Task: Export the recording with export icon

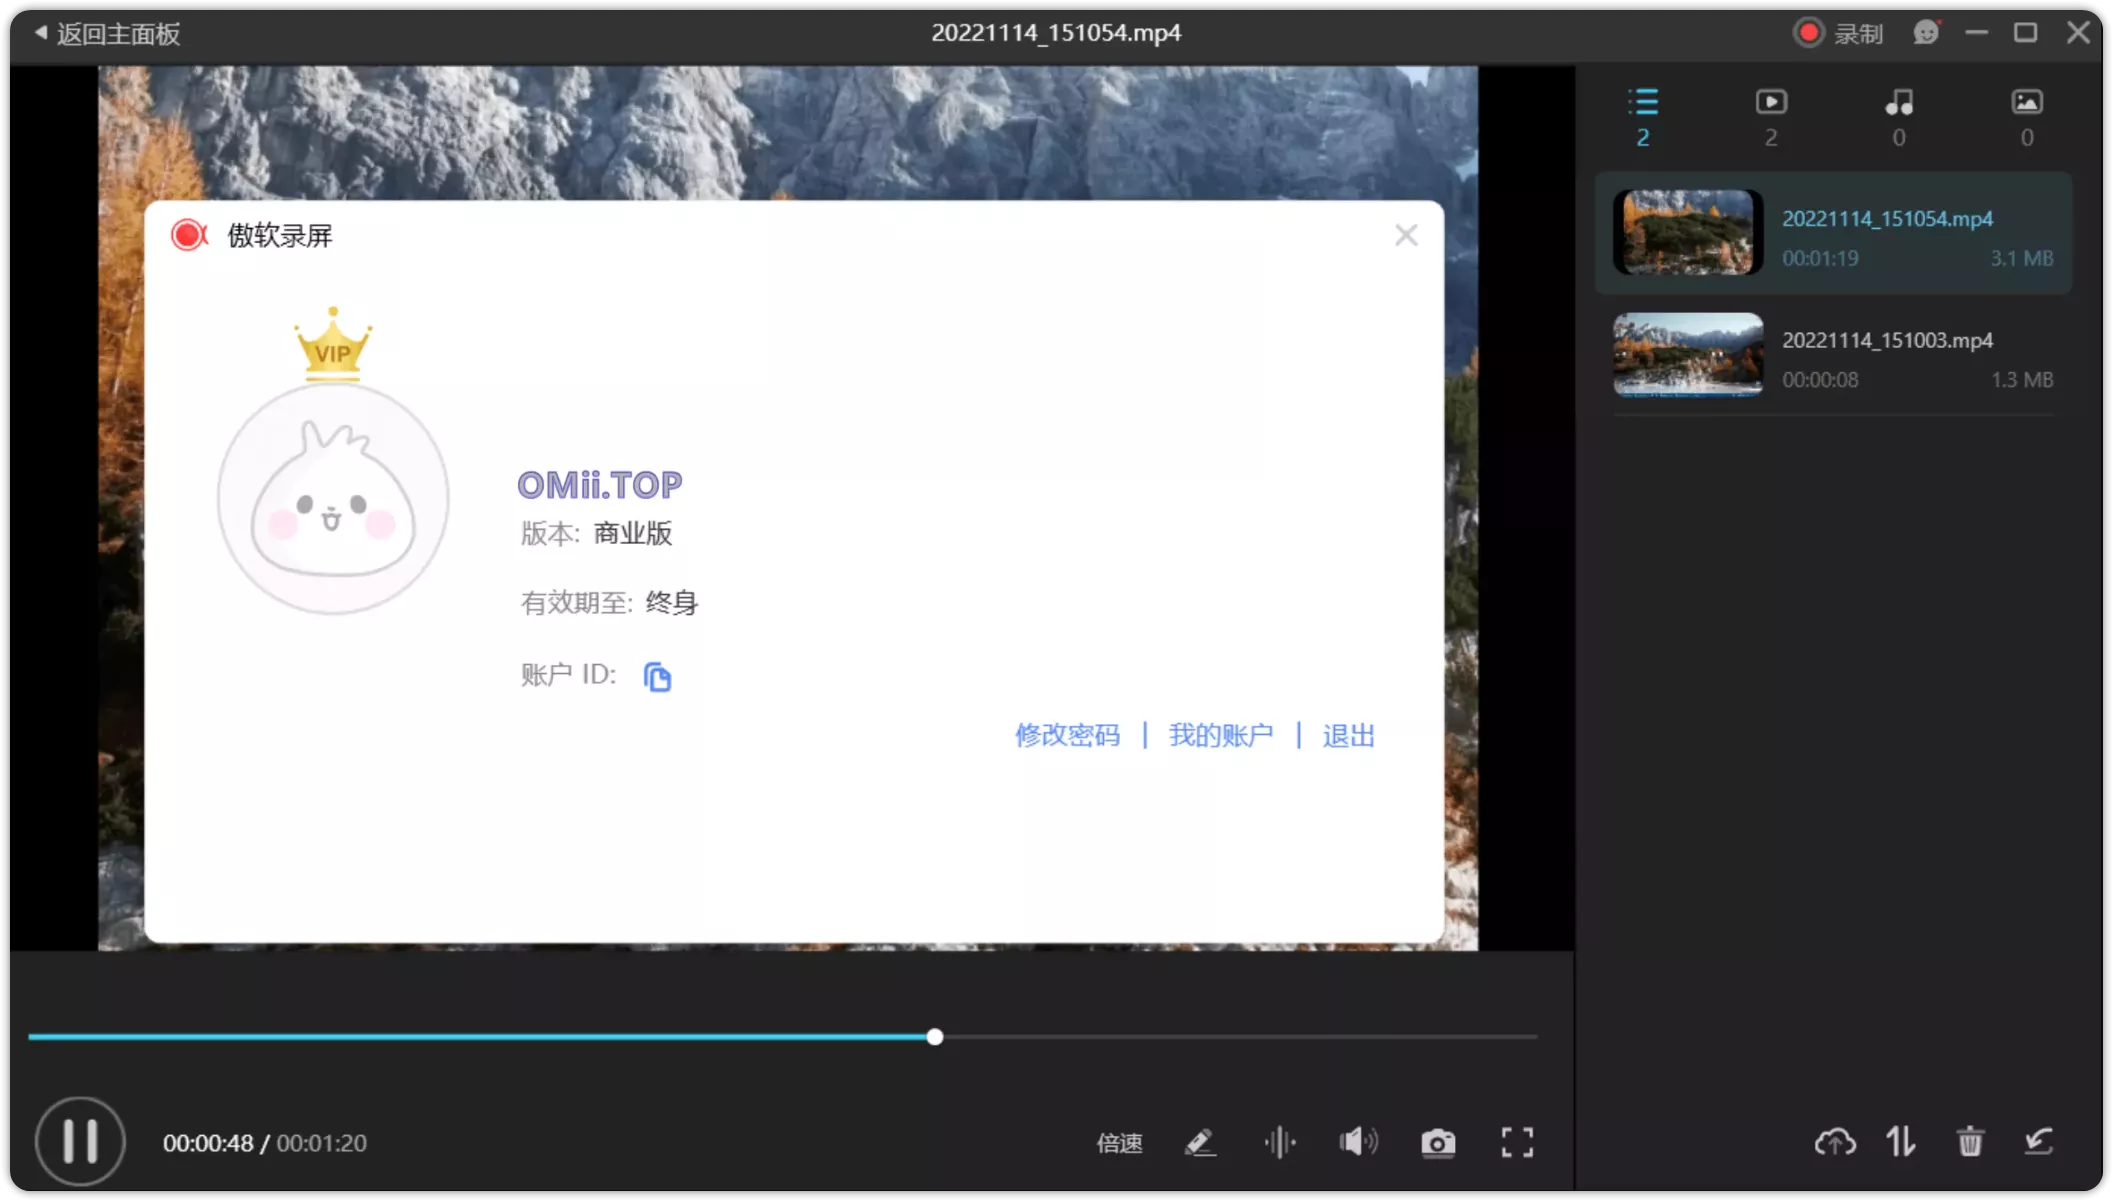Action: [x=2037, y=1141]
